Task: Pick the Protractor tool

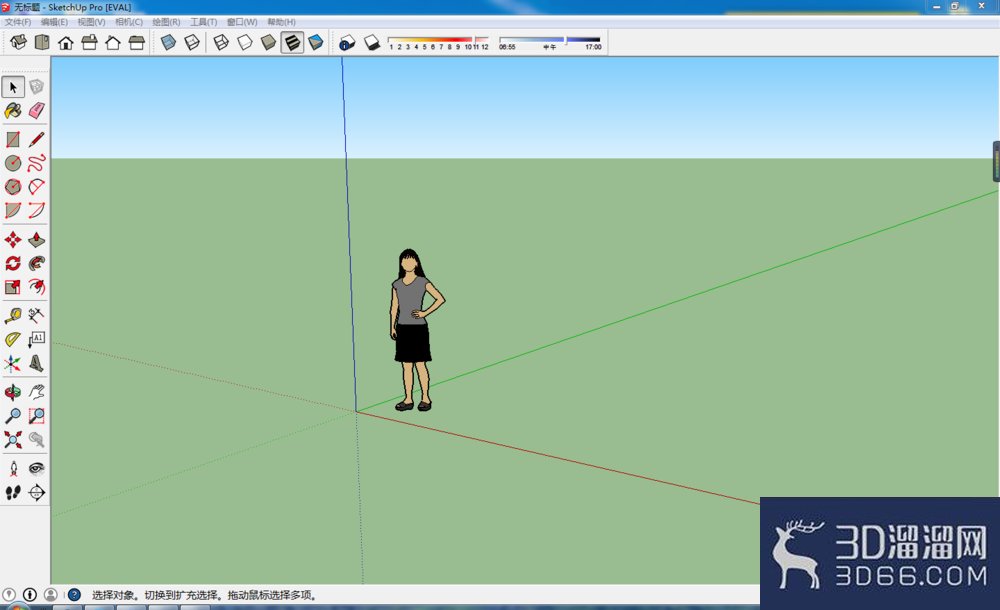Action: pyautogui.click(x=13, y=339)
